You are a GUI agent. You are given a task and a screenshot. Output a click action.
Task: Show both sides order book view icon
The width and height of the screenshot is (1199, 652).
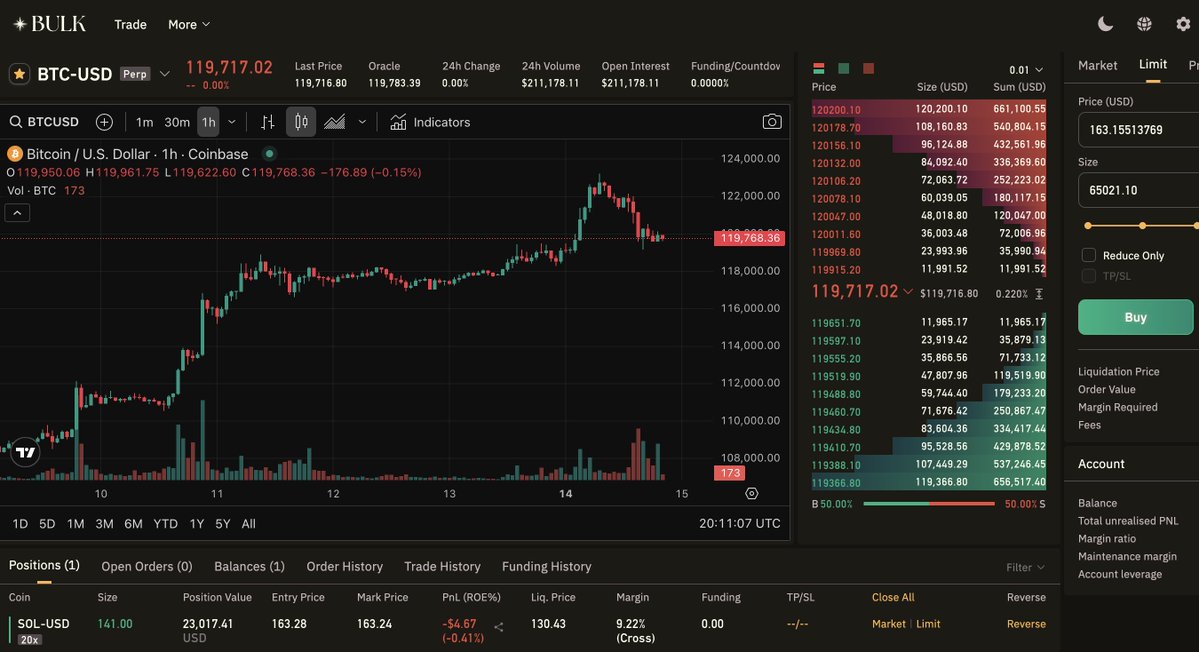(819, 69)
